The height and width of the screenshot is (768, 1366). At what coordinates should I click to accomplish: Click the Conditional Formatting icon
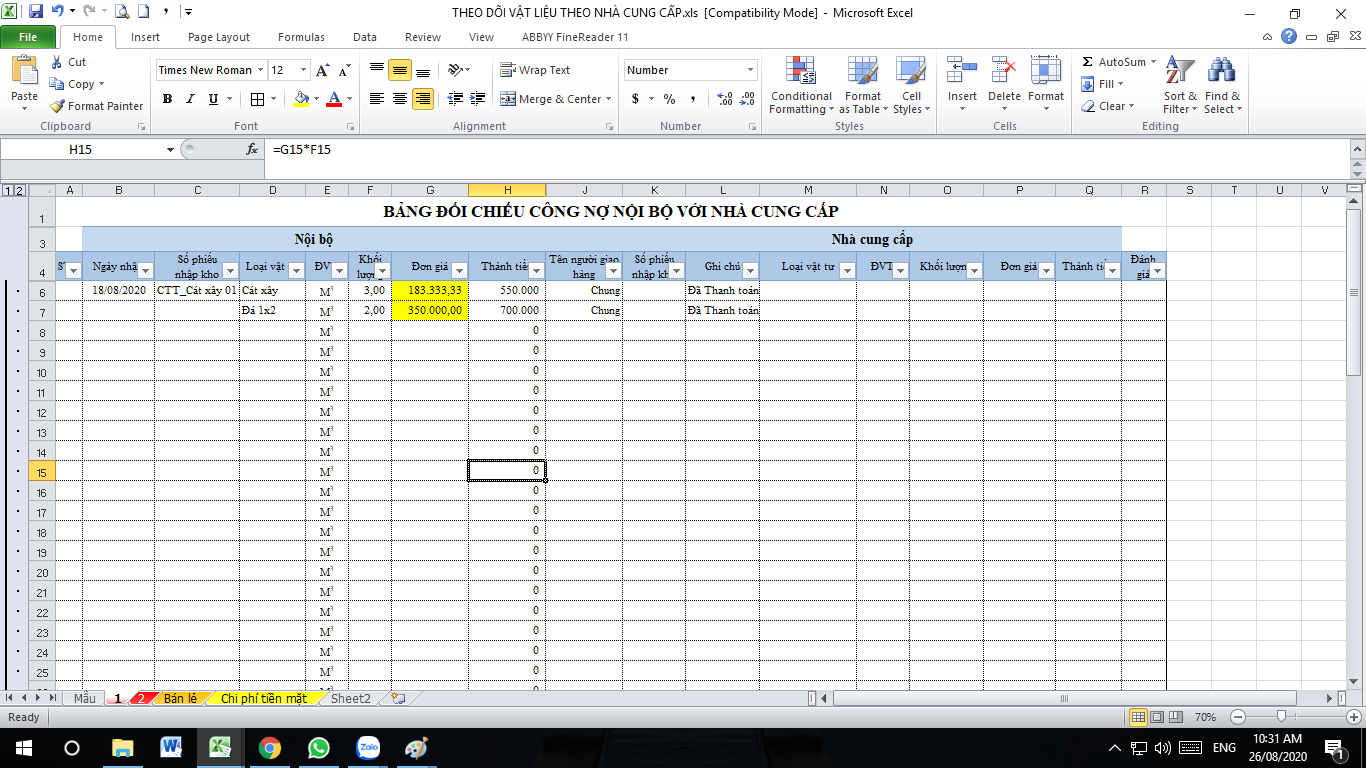800,70
